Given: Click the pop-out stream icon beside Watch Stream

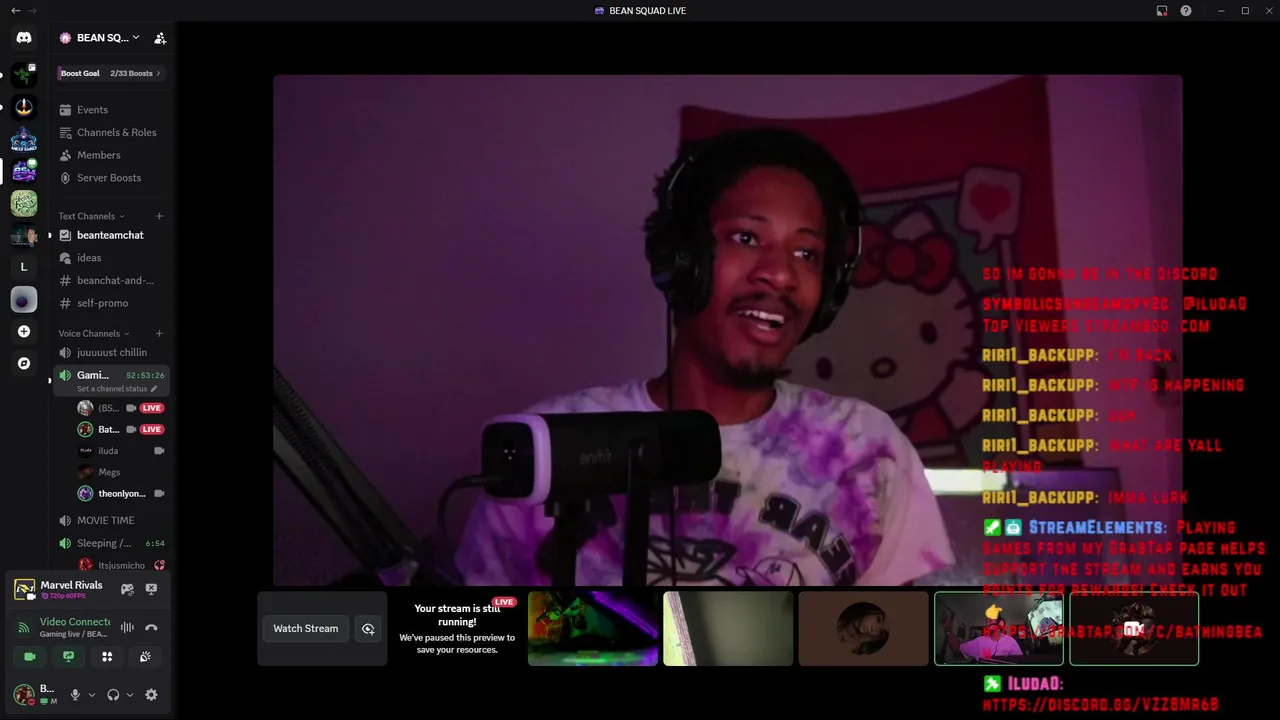Looking at the screenshot, I should coord(368,628).
